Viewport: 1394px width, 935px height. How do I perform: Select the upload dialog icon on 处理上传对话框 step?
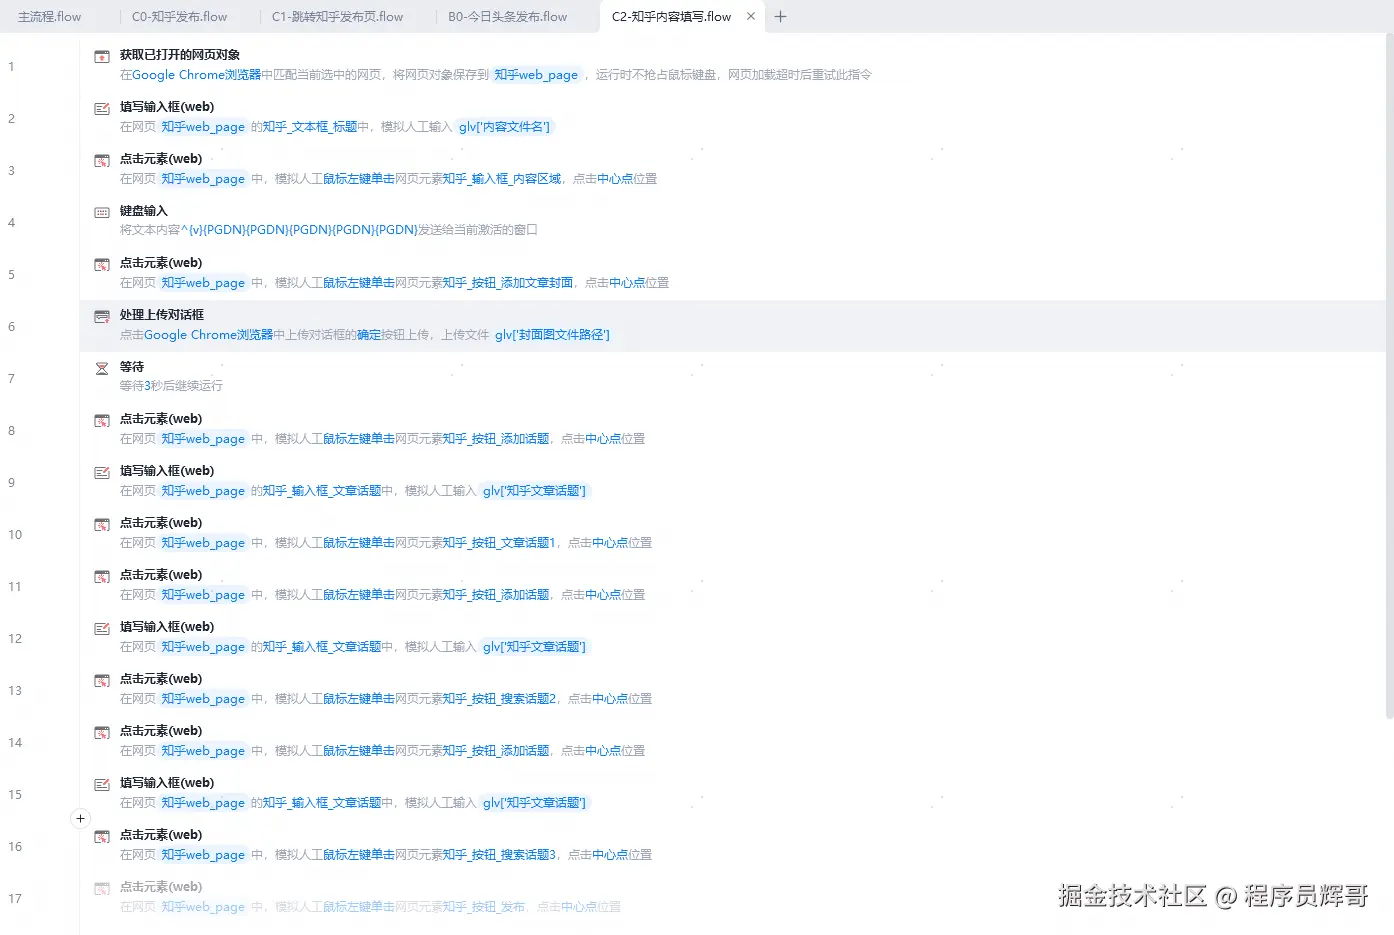101,314
